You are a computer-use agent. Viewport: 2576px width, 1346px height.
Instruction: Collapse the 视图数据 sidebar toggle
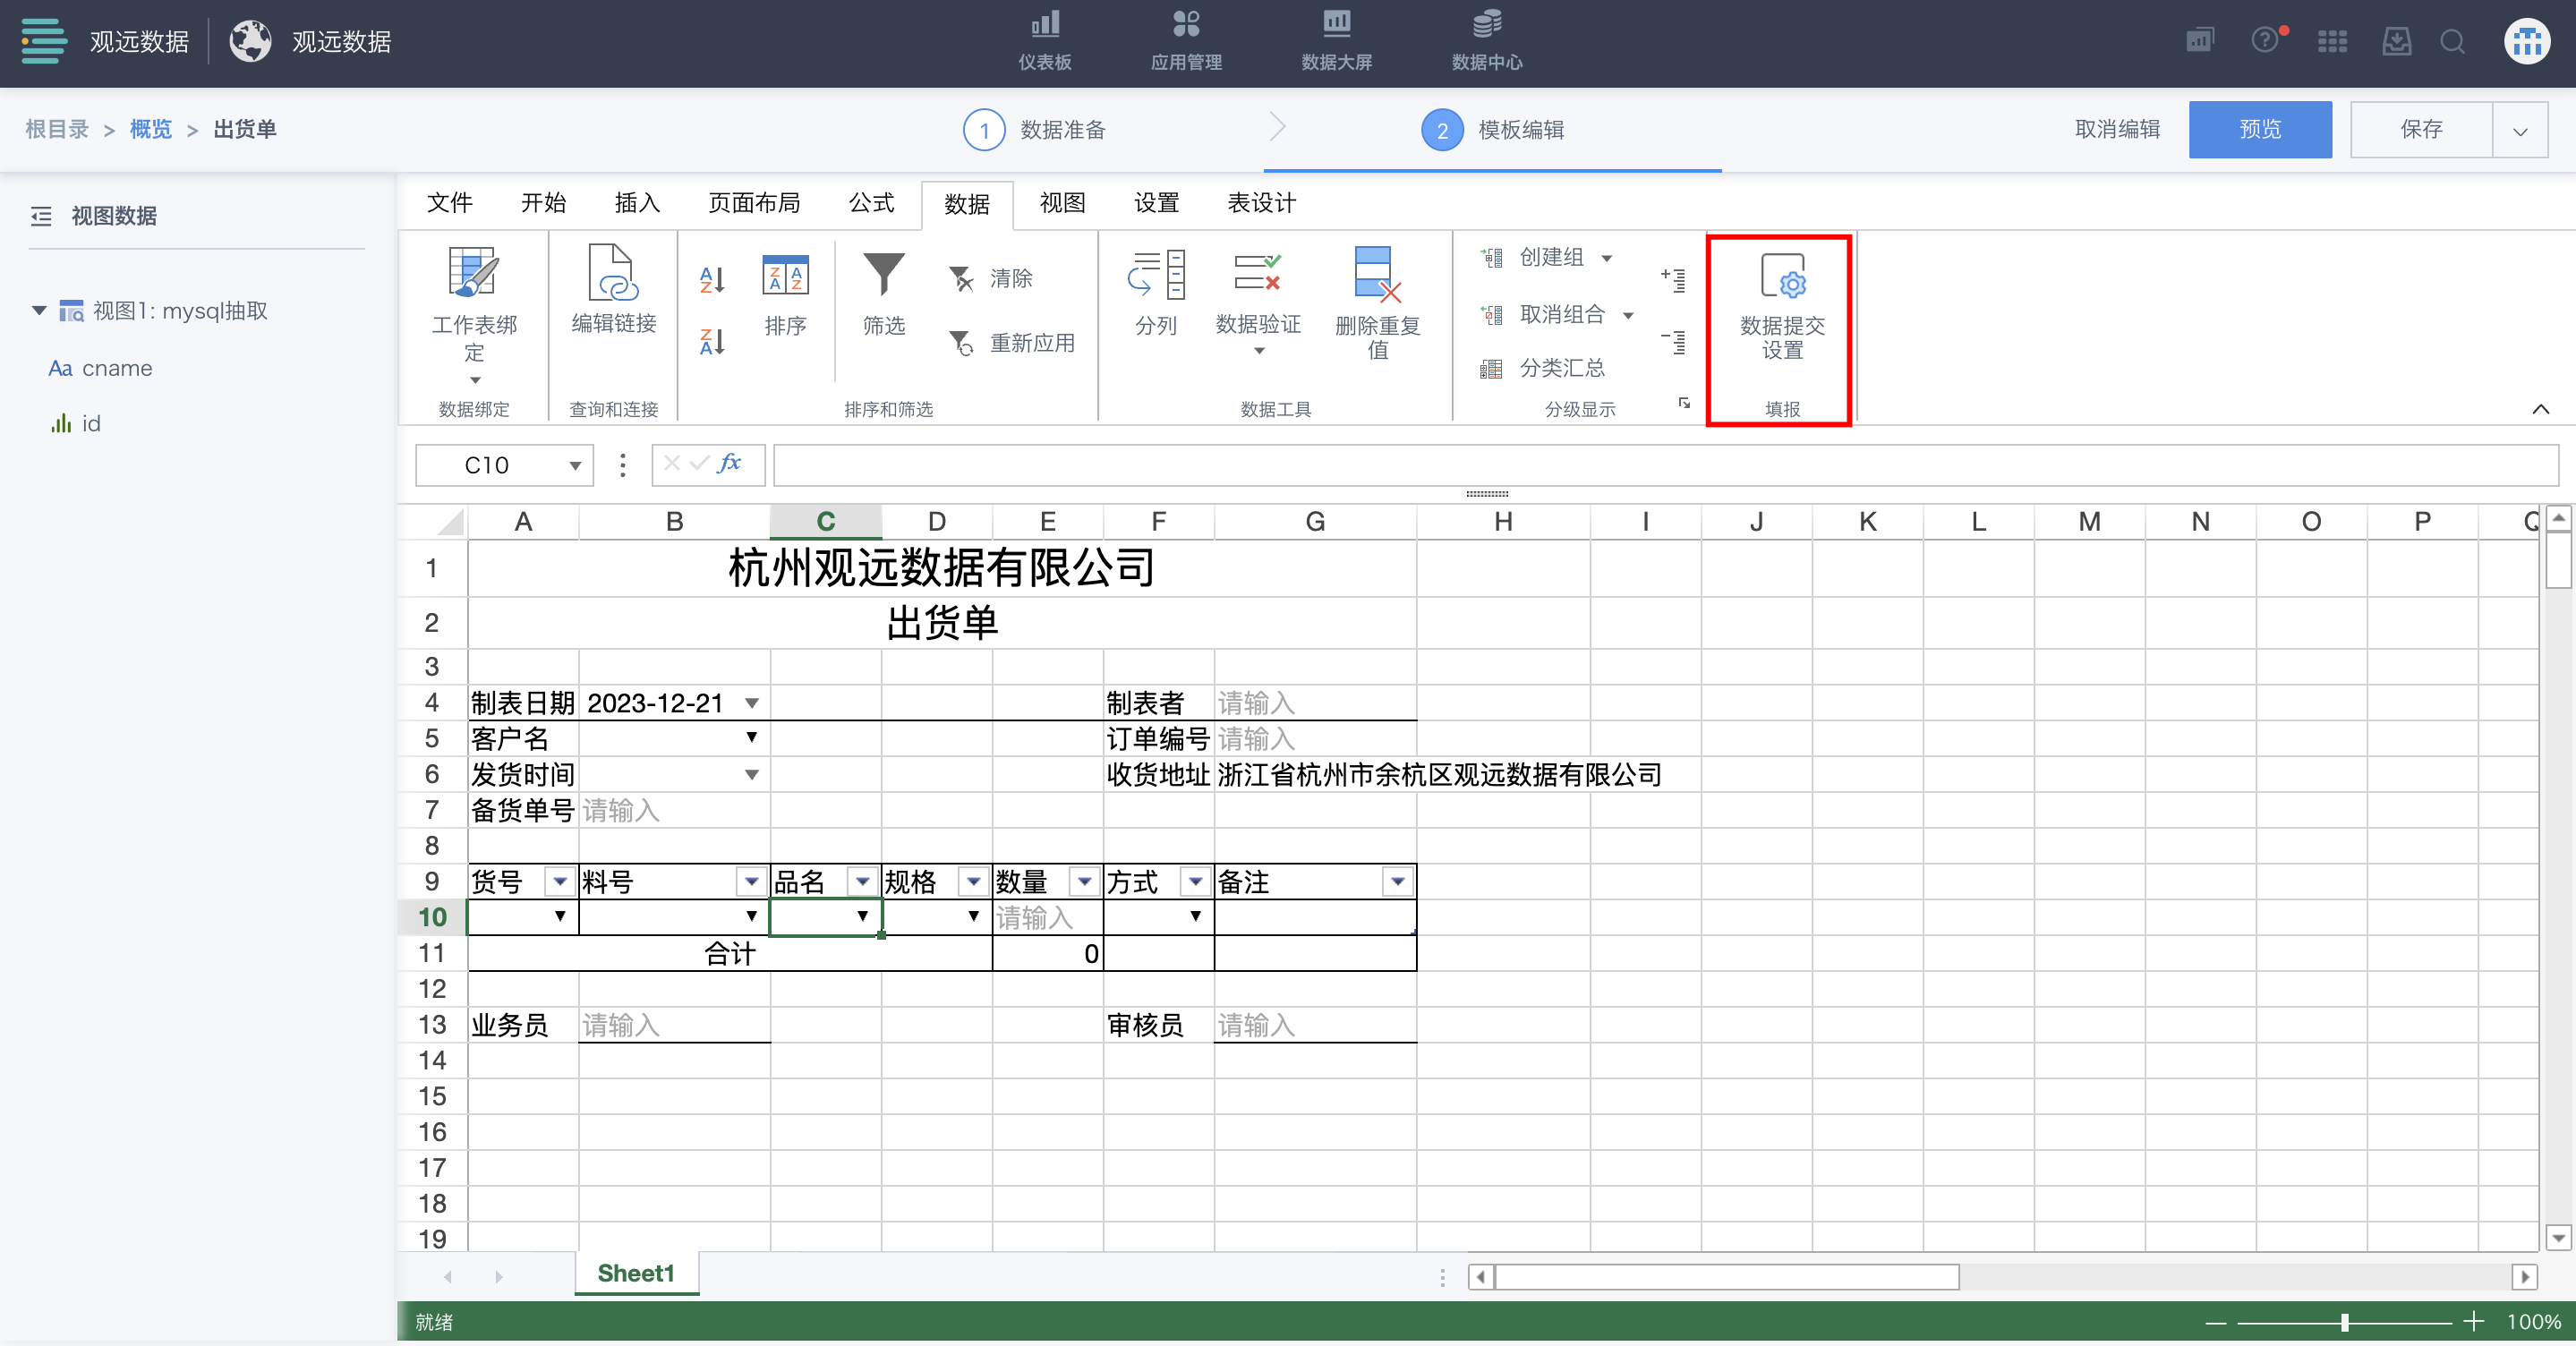[41, 216]
